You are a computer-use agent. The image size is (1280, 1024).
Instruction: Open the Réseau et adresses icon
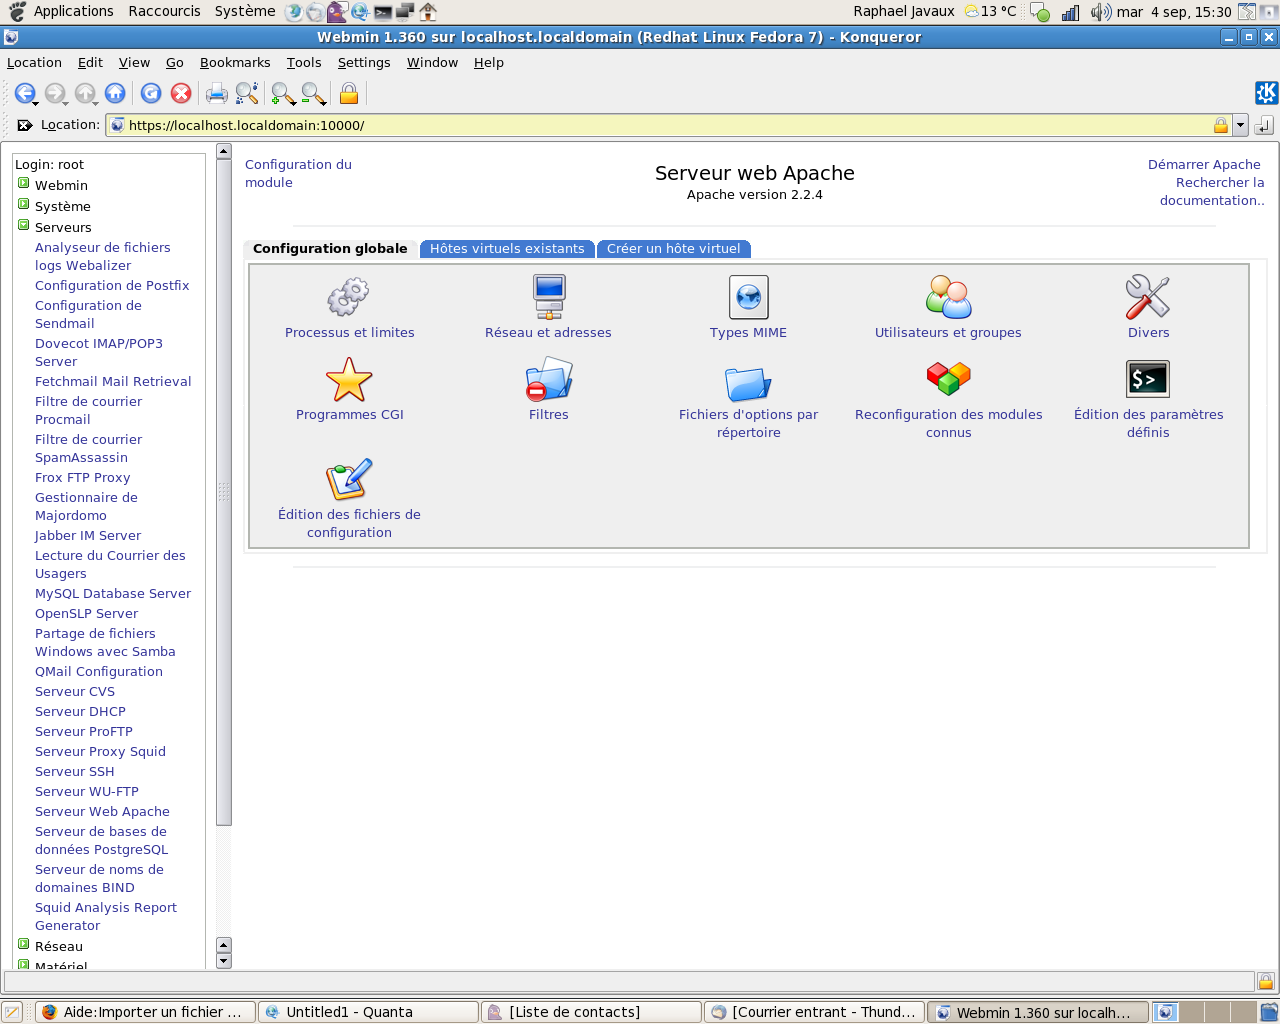coord(548,297)
